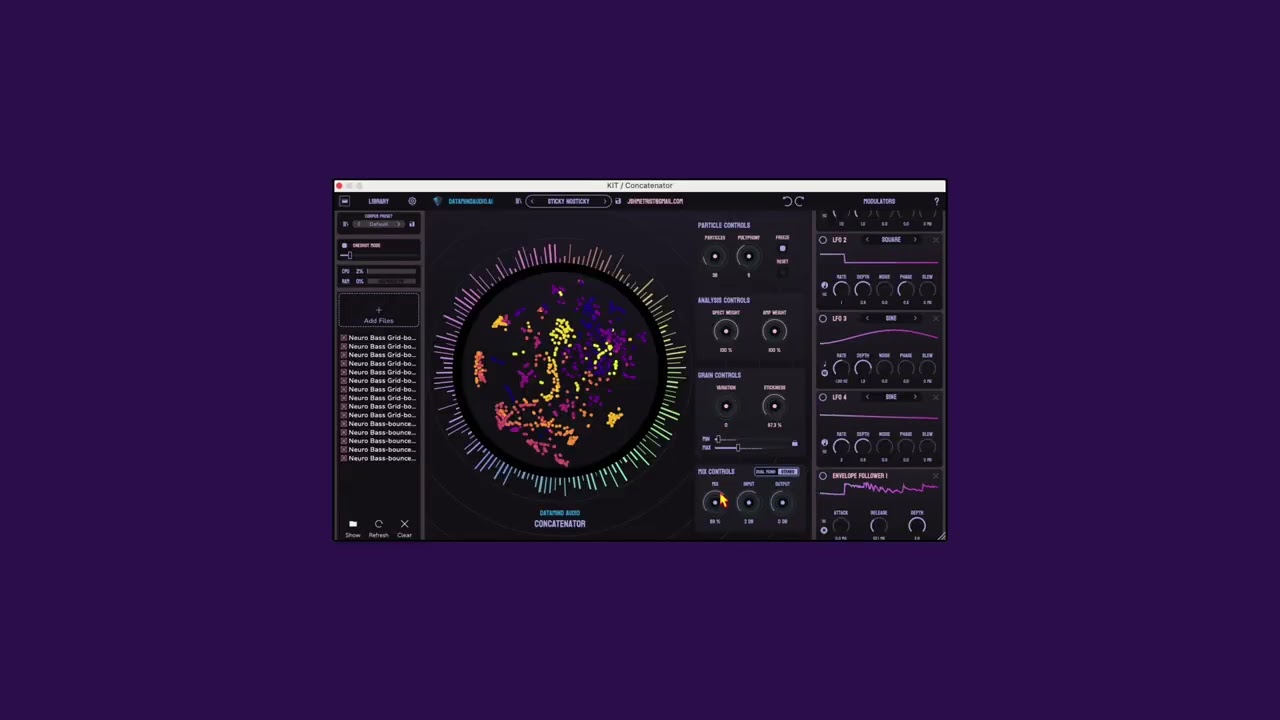Enable the Envelope Follower 1 power circle
The height and width of the screenshot is (720, 1280).
tap(823, 476)
